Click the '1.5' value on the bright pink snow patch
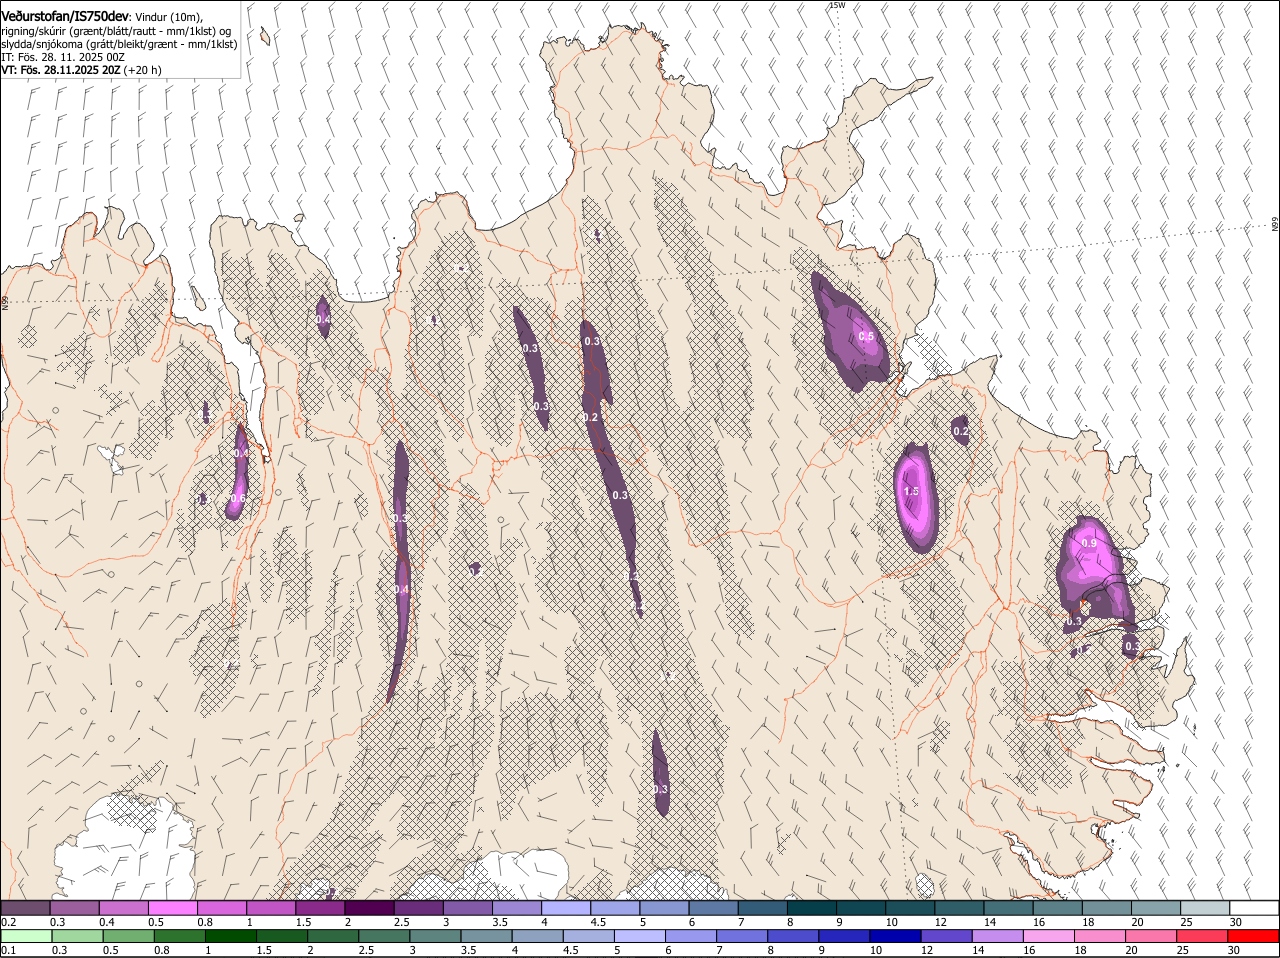Viewport: 1280px width, 958px height. click(x=911, y=492)
